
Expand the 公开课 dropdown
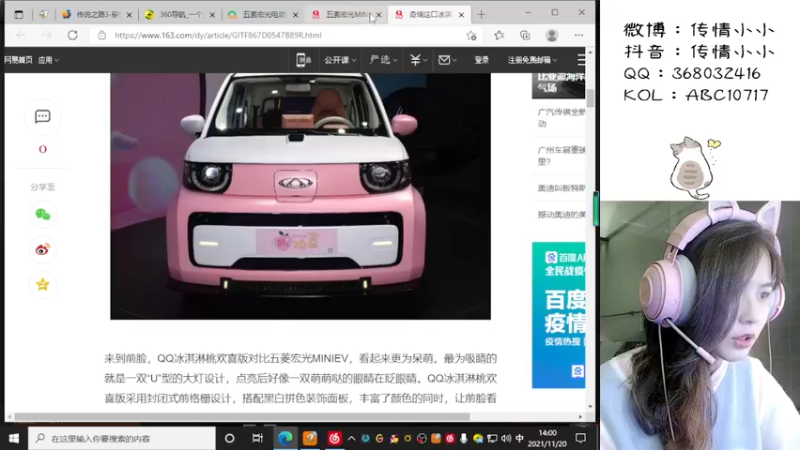point(340,60)
